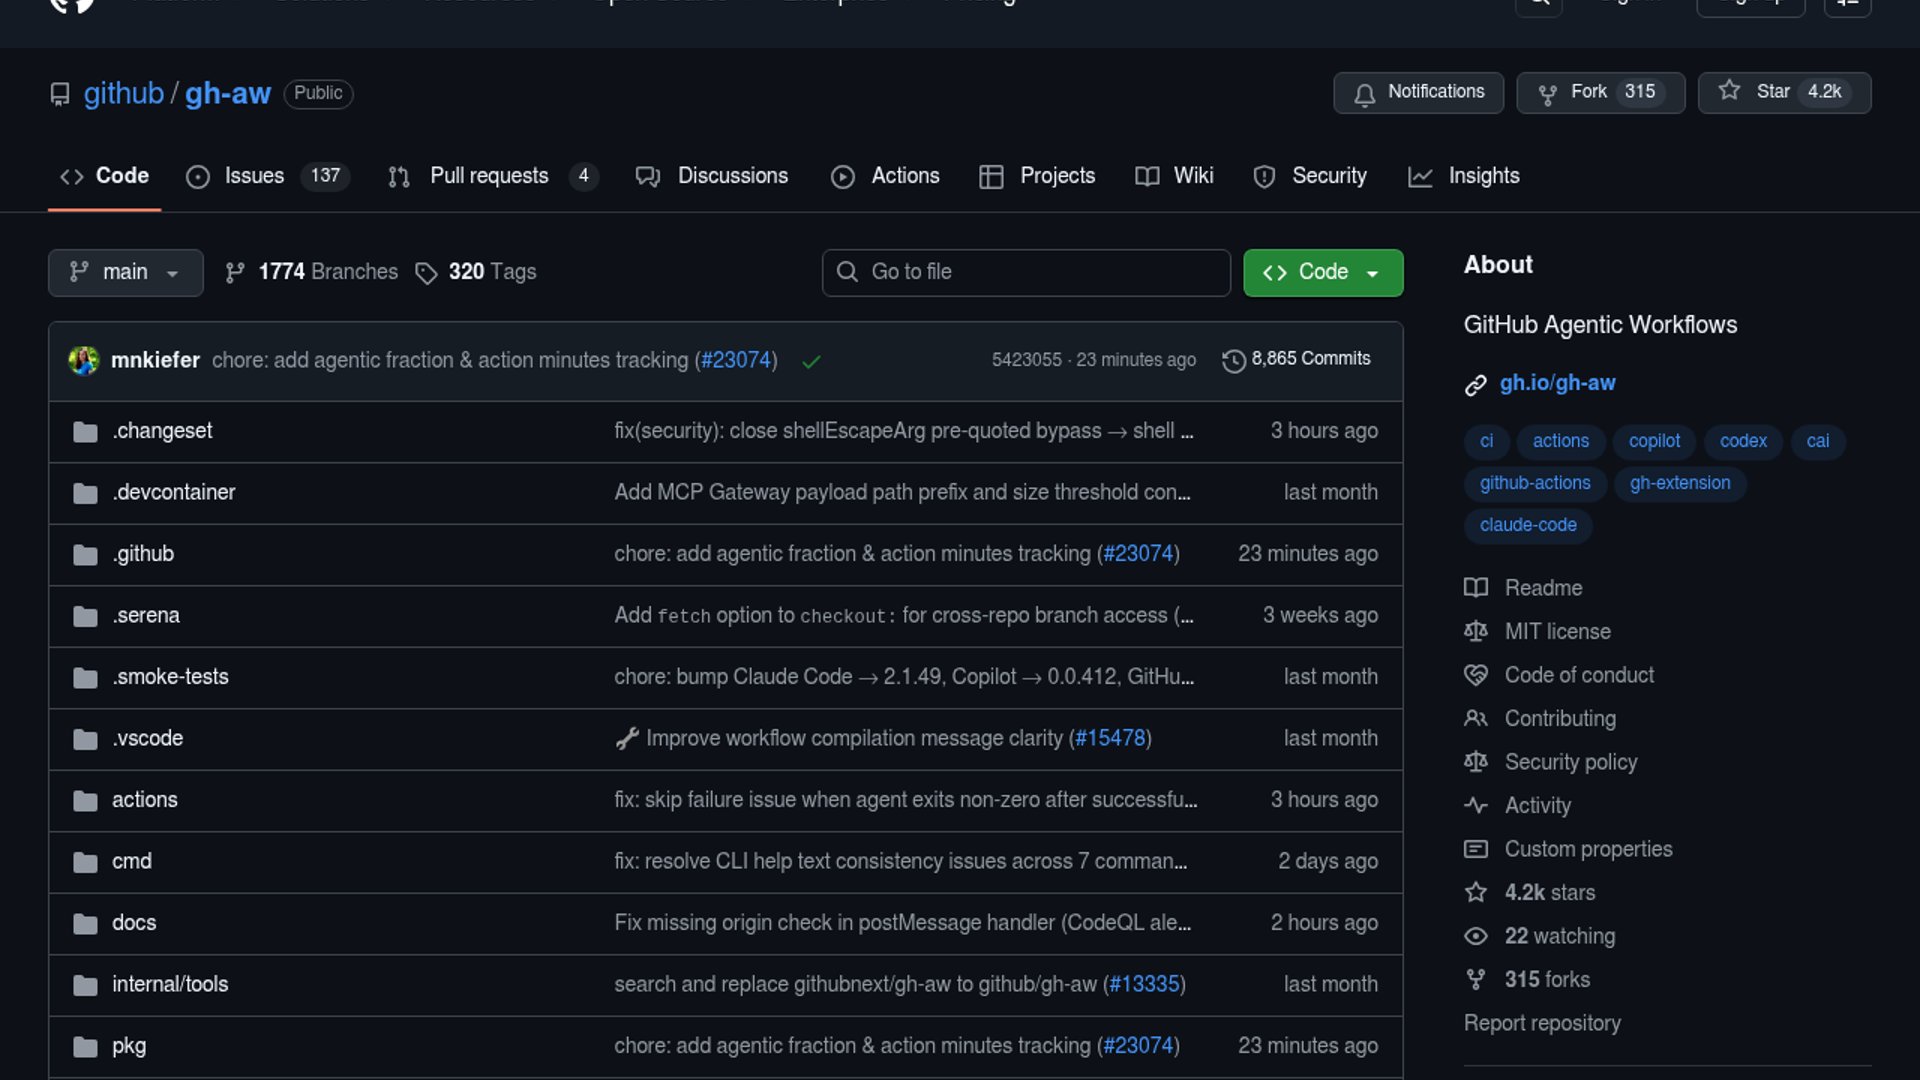Screen dimensions: 1920x1080
Task: Open the 320 Tags list
Action: (477, 272)
